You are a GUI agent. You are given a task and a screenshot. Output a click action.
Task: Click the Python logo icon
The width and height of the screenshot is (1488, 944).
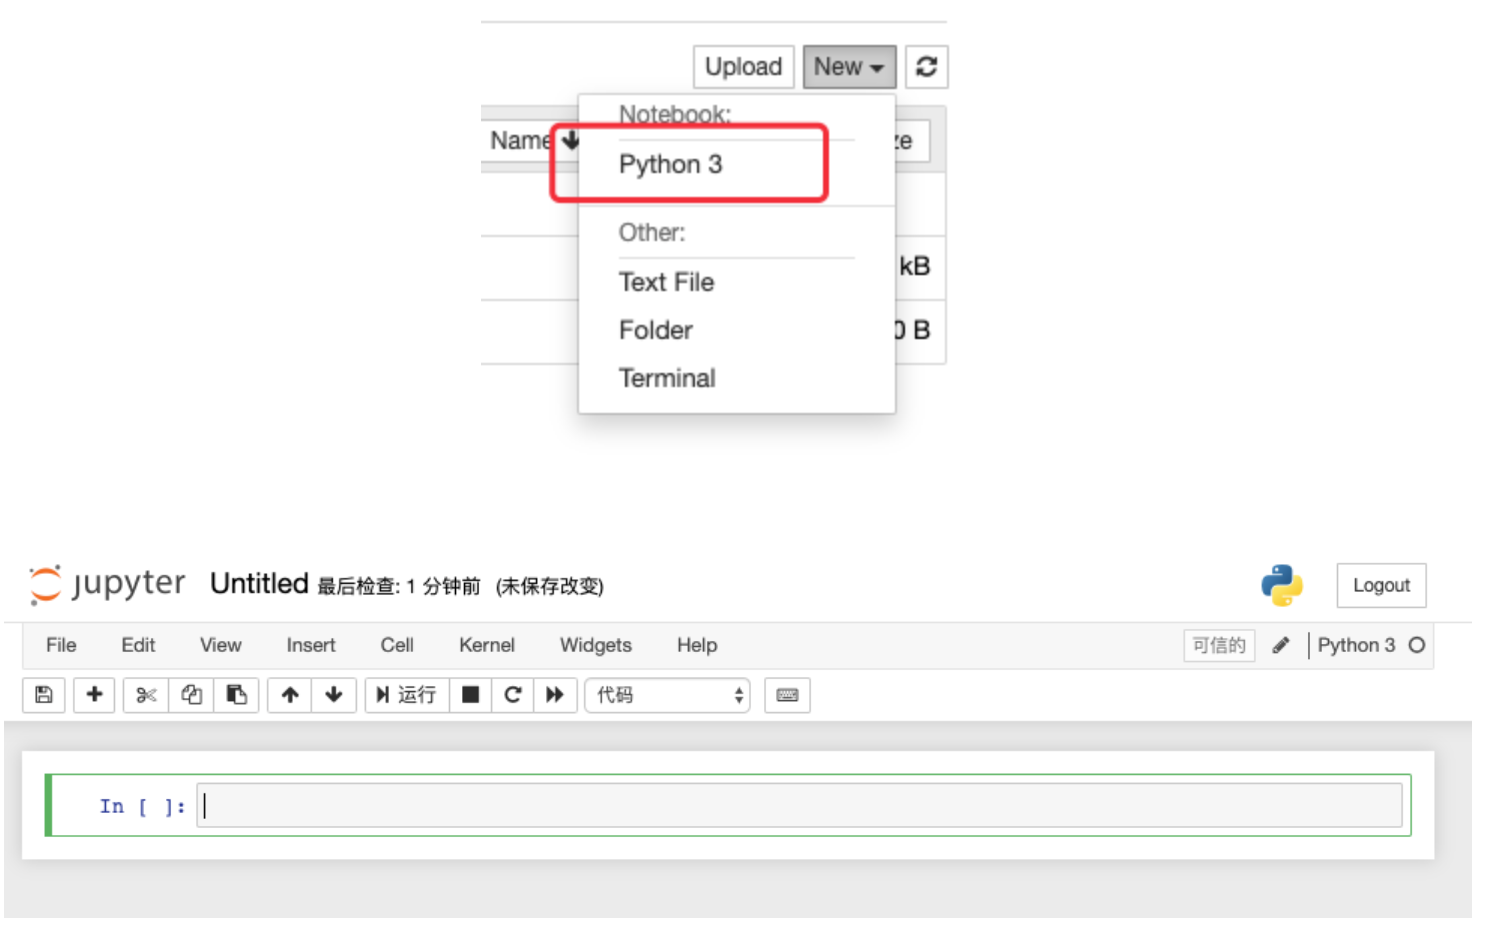(x=1282, y=585)
